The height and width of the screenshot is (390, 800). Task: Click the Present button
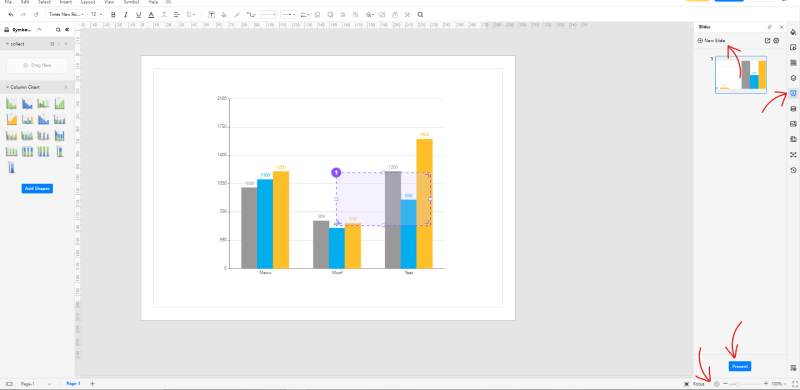(x=740, y=366)
